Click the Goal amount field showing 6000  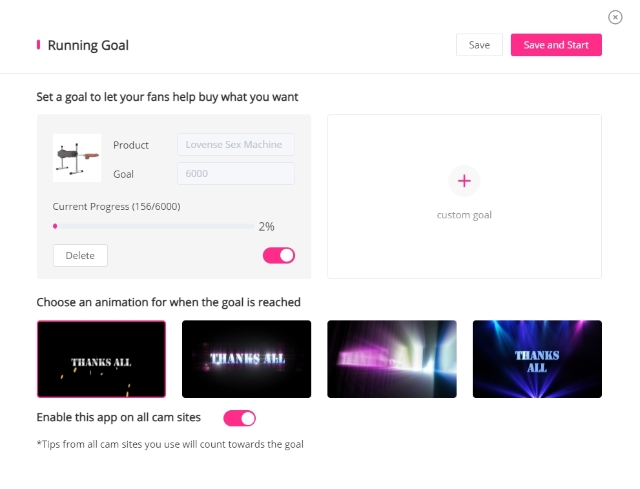[236, 173]
